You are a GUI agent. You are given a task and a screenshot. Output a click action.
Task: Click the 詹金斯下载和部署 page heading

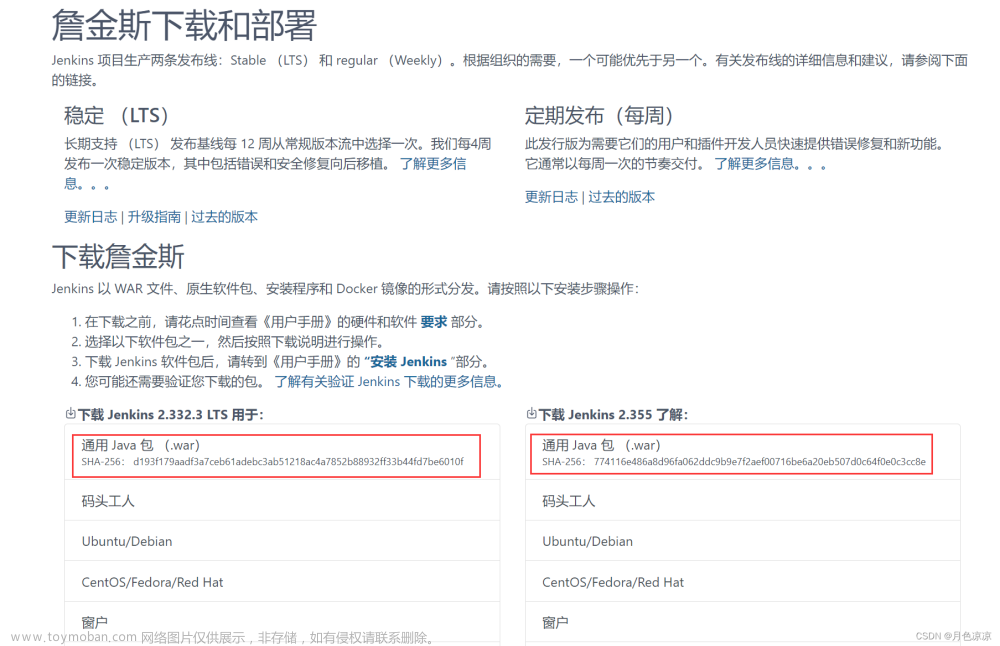tap(184, 26)
